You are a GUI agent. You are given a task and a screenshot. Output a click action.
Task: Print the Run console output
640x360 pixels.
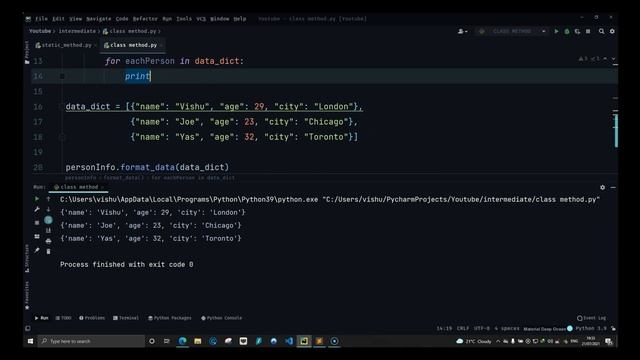pos(48,241)
